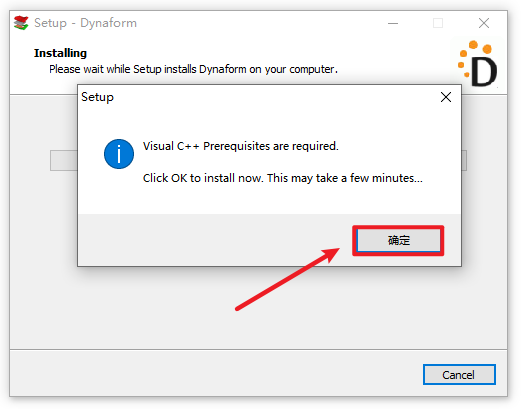Click the 确定 button to install prerequisites
The image size is (524, 409).
pyautogui.click(x=401, y=242)
